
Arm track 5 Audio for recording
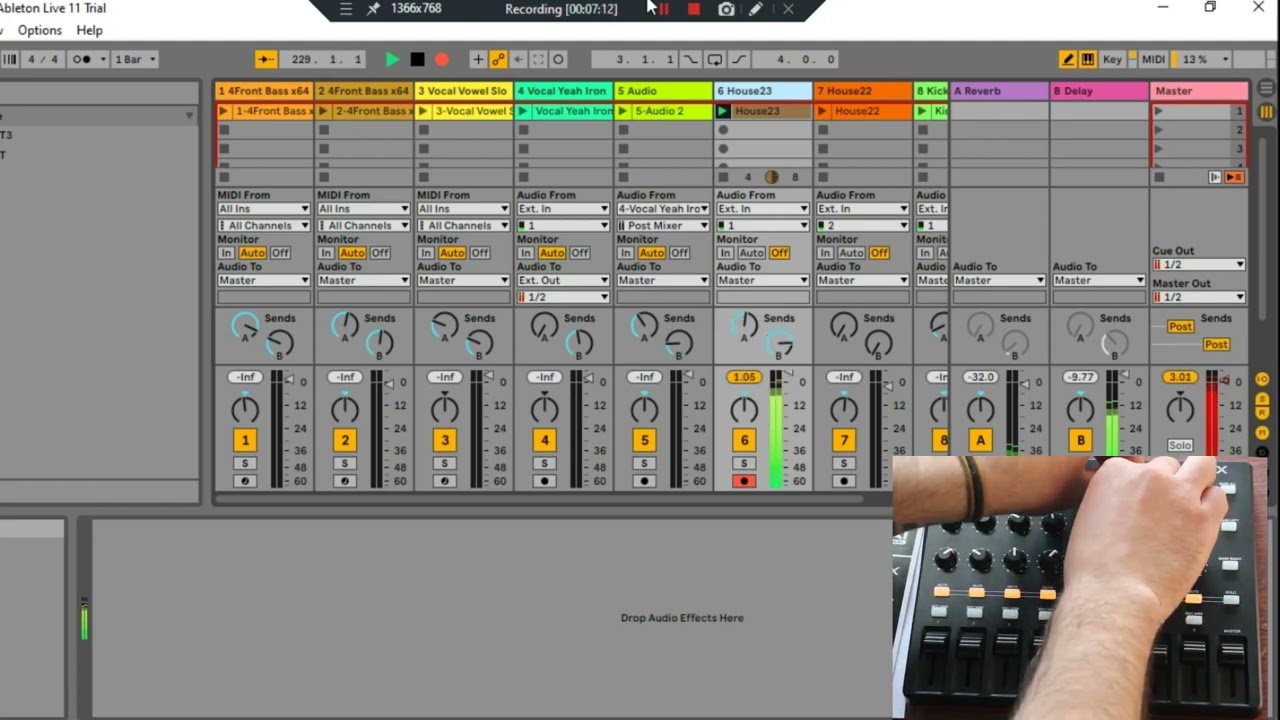pyautogui.click(x=644, y=481)
